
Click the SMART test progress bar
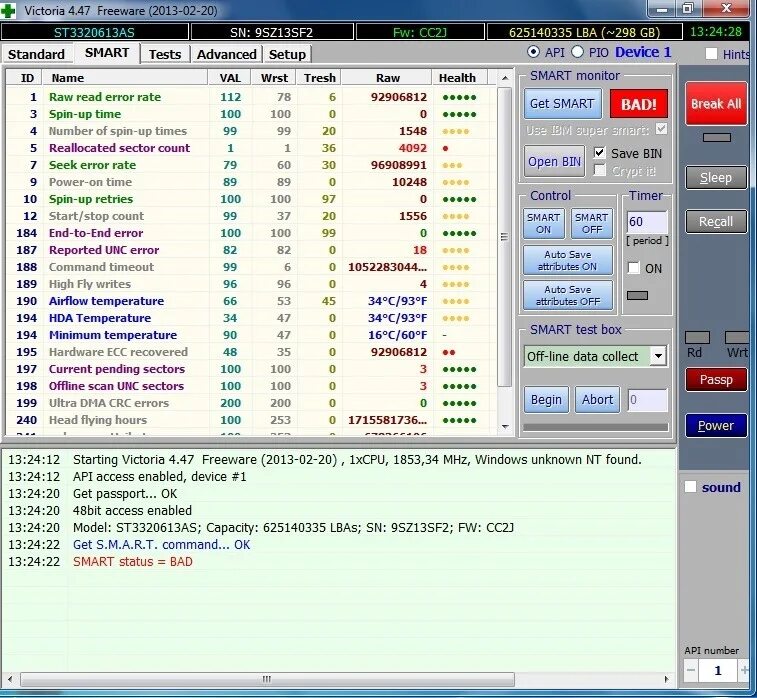click(x=596, y=427)
